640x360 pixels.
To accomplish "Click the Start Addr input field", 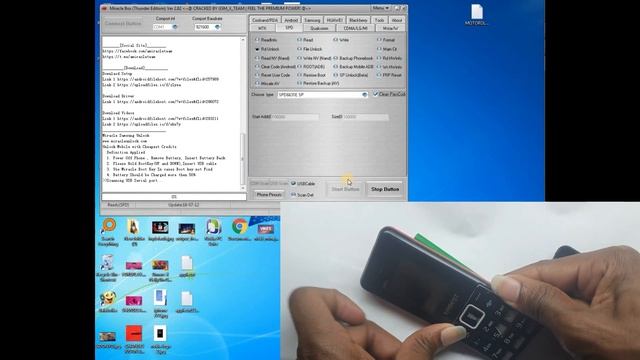I will 295,117.
